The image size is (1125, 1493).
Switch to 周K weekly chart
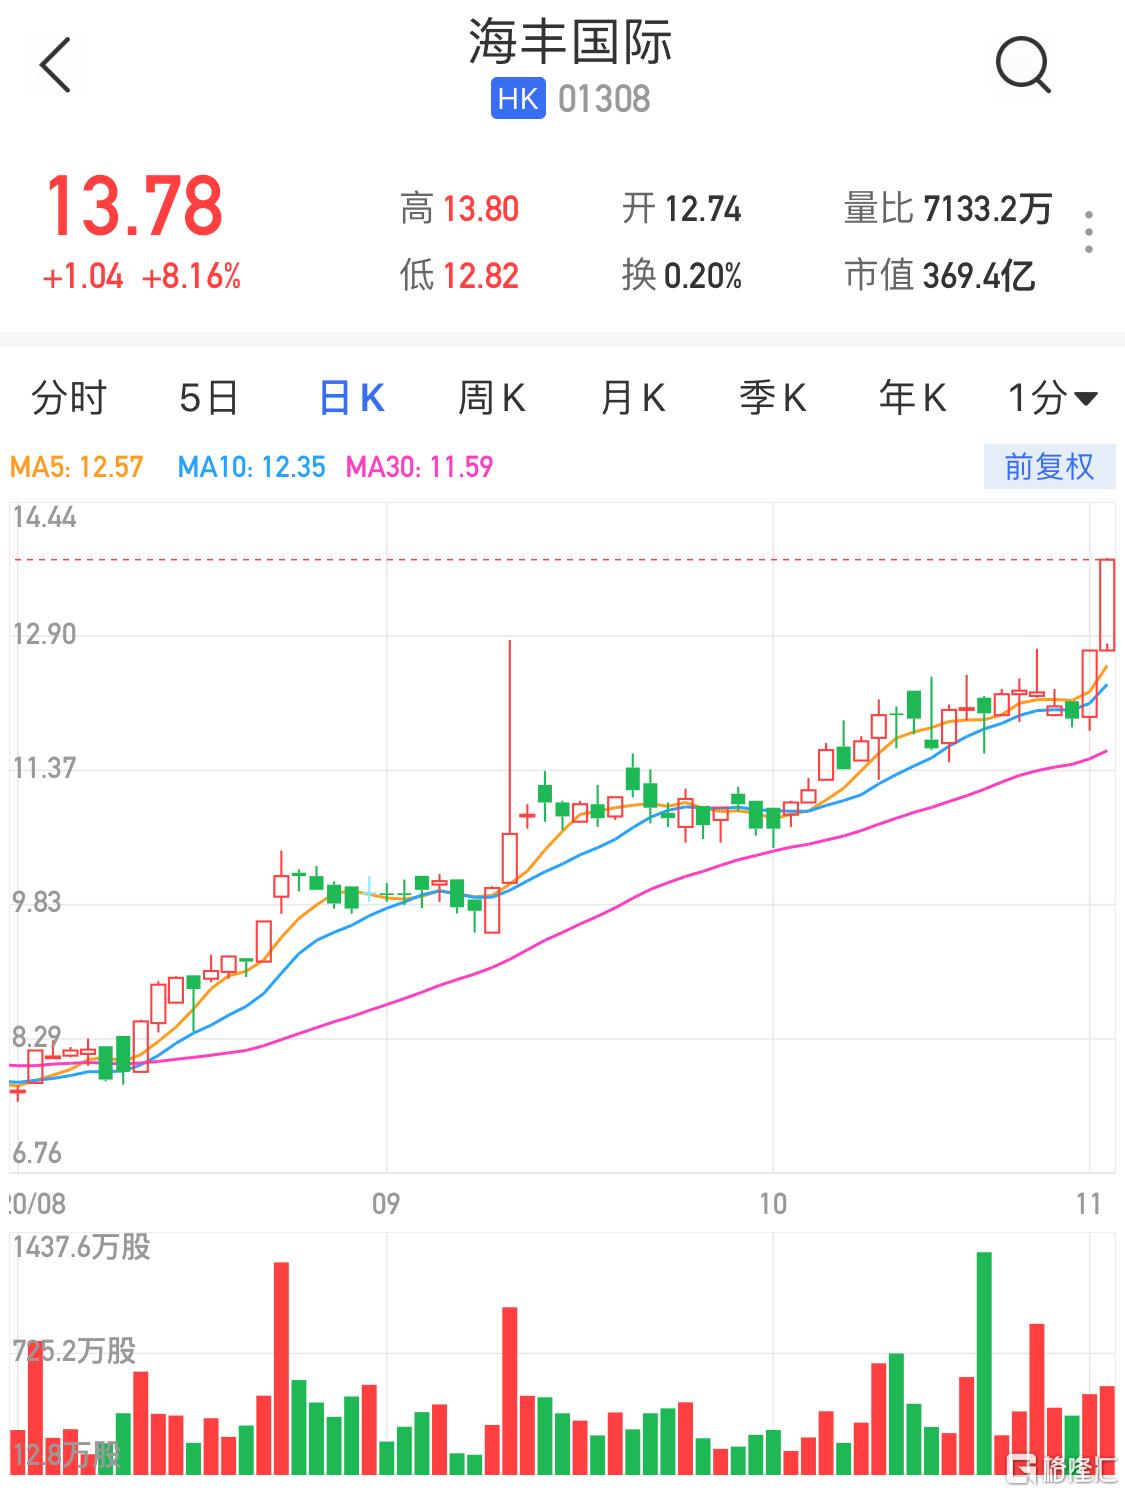click(491, 398)
